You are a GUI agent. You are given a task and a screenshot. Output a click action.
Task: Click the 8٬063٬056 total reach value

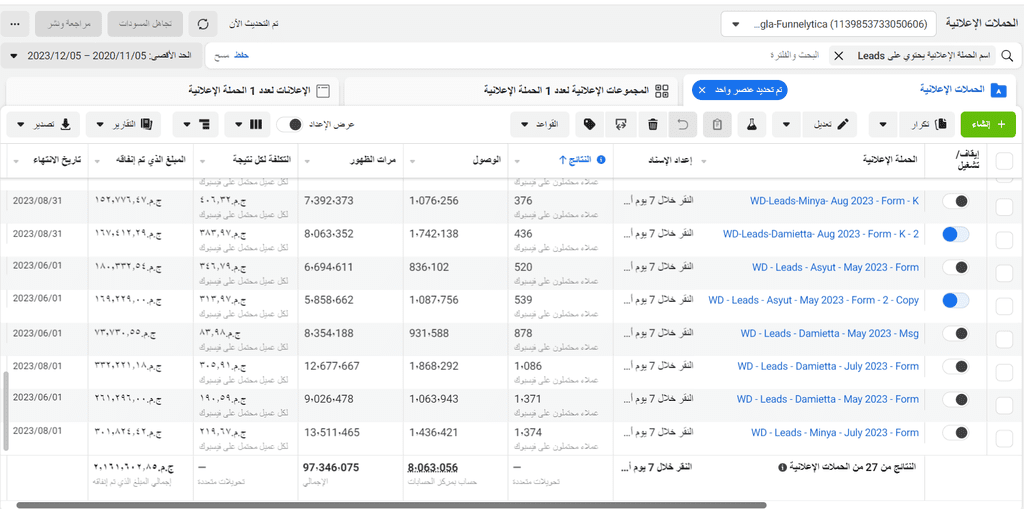click(x=432, y=468)
